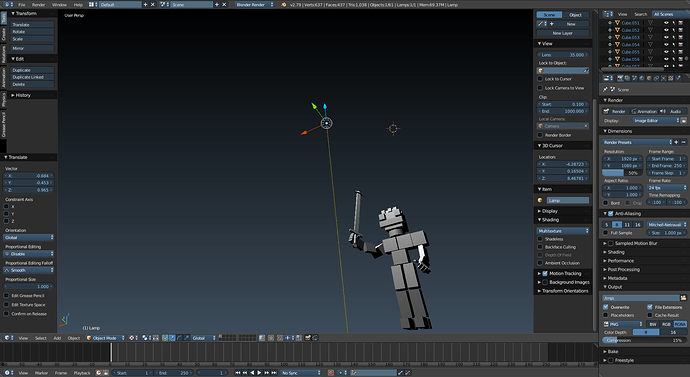The height and width of the screenshot is (377, 690).
Task: Open the File menu
Action: [x=22, y=4]
